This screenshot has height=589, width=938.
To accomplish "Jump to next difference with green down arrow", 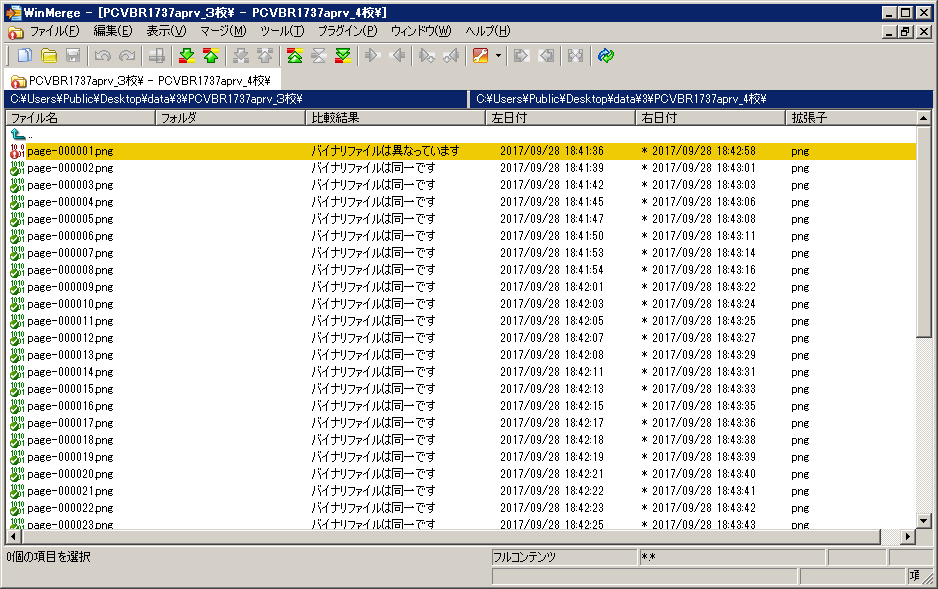I will tap(187, 56).
